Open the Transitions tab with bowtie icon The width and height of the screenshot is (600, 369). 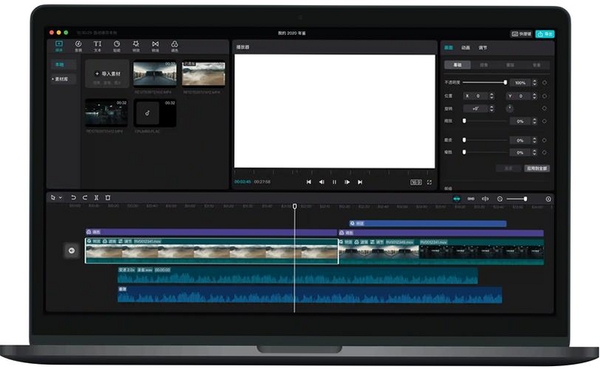click(x=155, y=46)
